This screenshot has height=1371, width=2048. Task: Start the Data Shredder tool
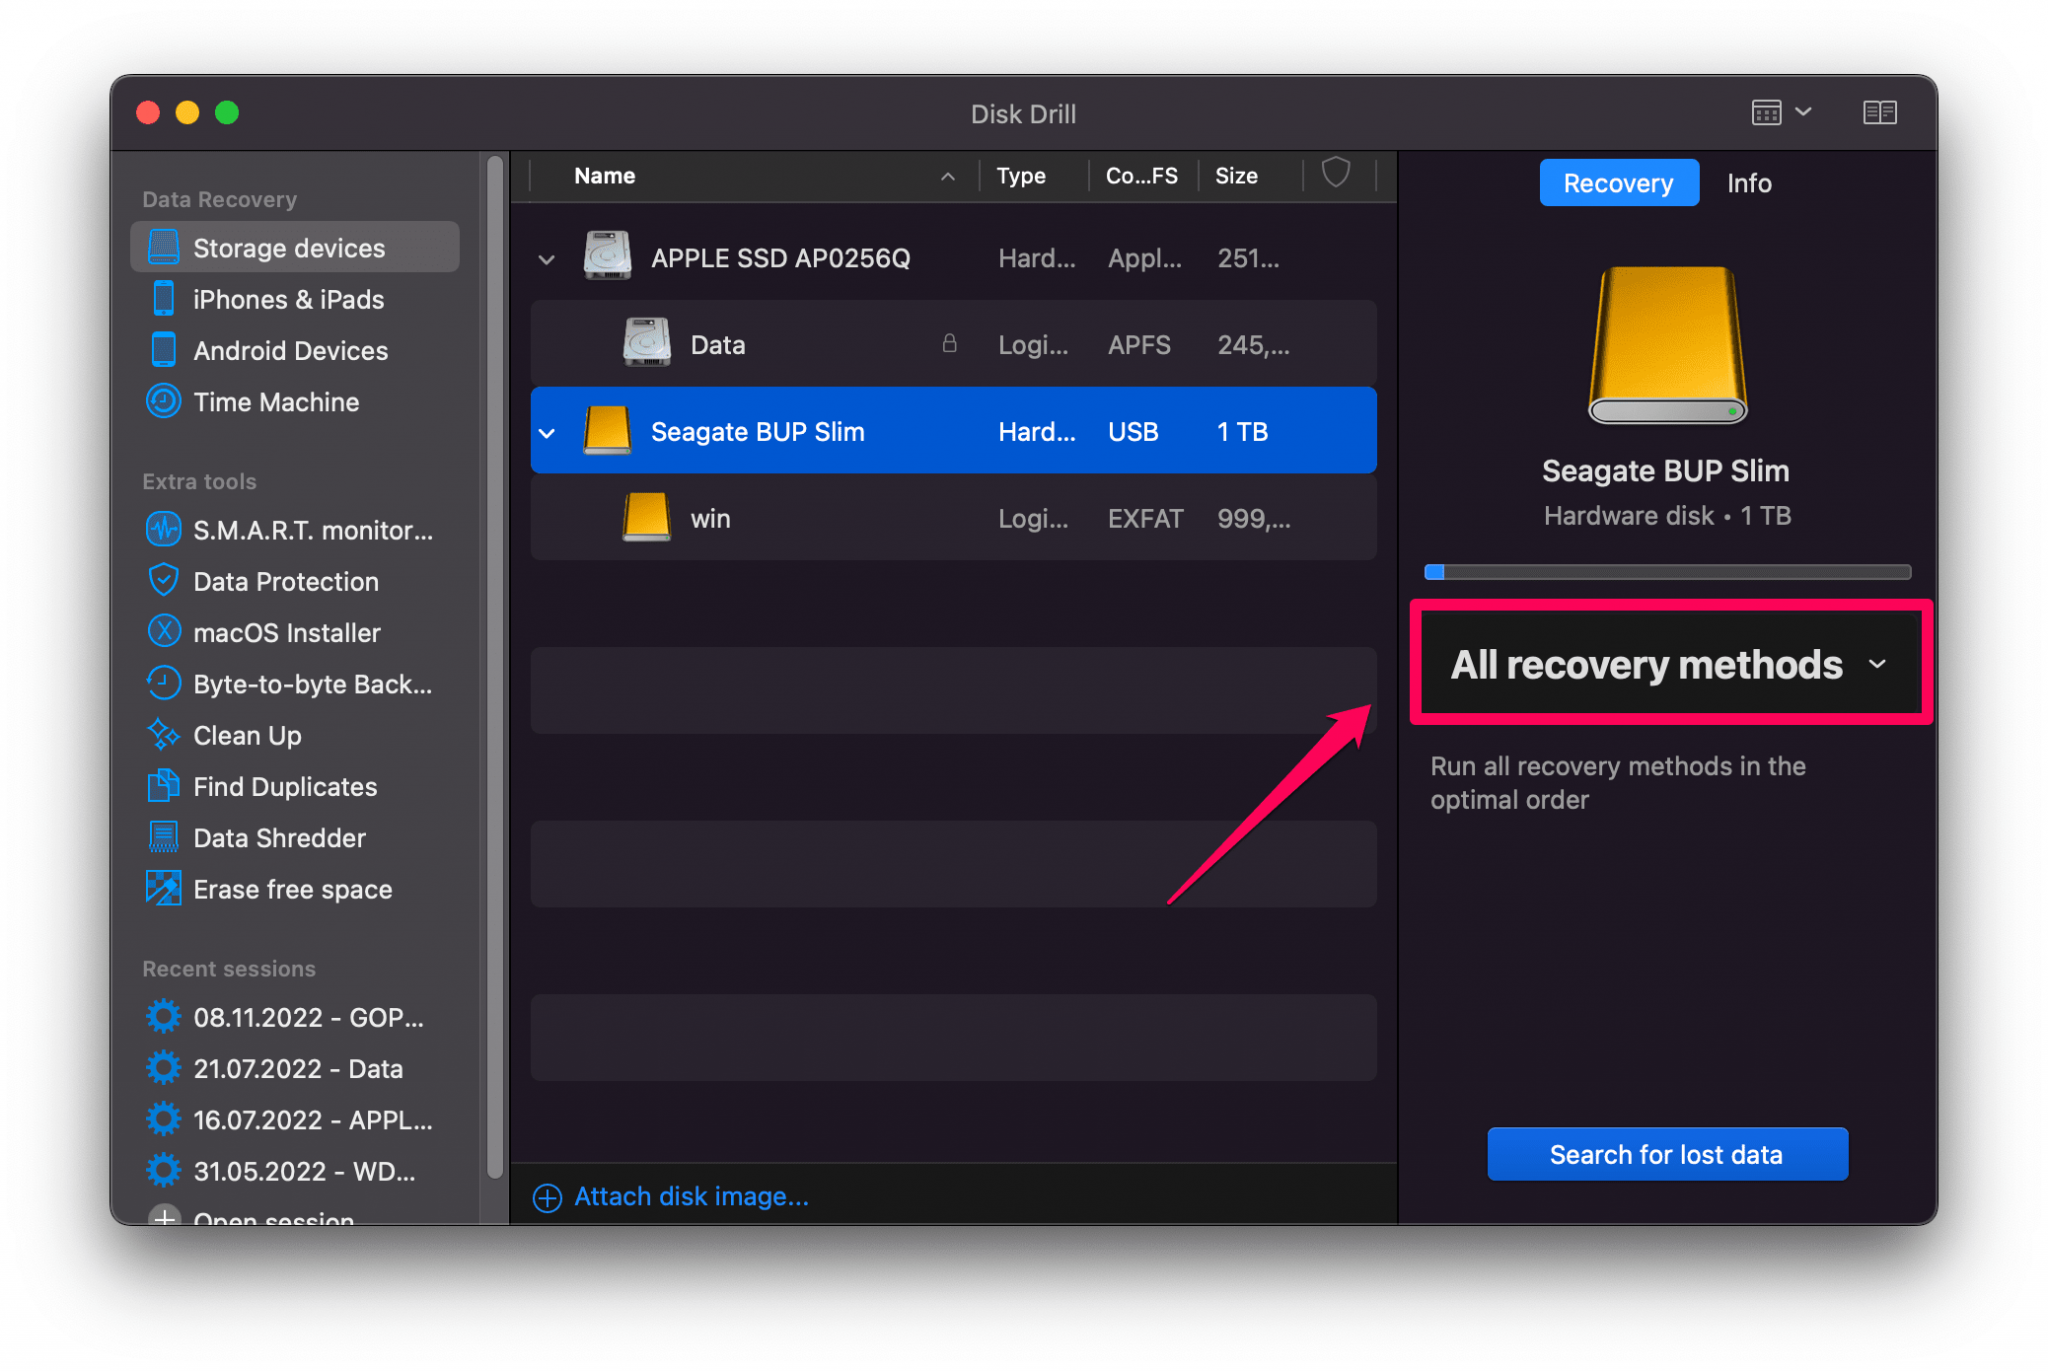pos(279,837)
